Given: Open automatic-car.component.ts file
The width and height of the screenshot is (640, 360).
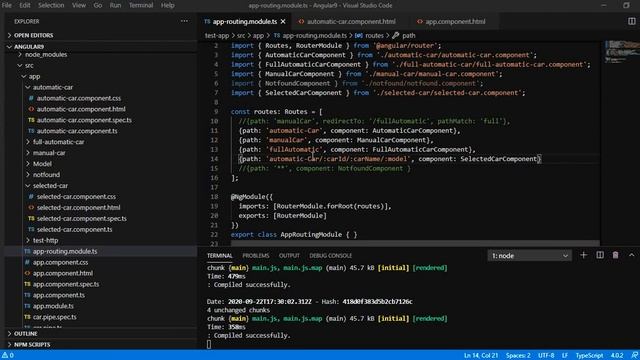Looking at the screenshot, I should [x=77, y=131].
